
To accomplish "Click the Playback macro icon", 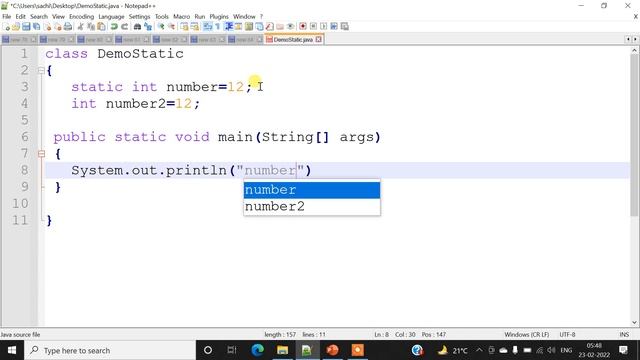I will pos(323,27).
